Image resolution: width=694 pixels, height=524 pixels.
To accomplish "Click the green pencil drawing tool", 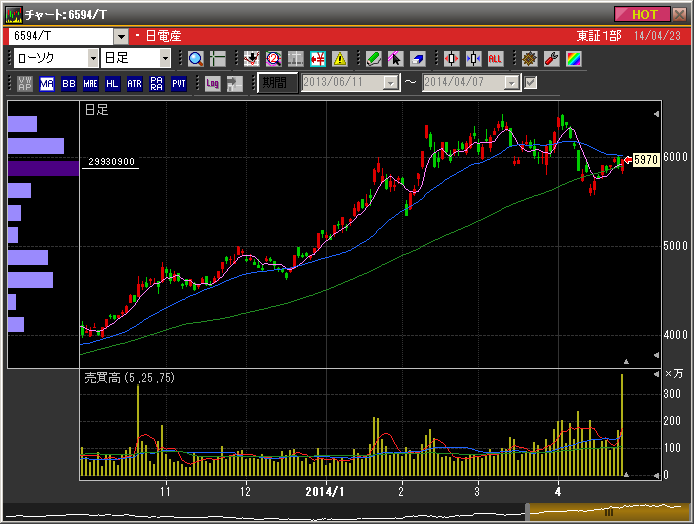I will tap(373, 58).
